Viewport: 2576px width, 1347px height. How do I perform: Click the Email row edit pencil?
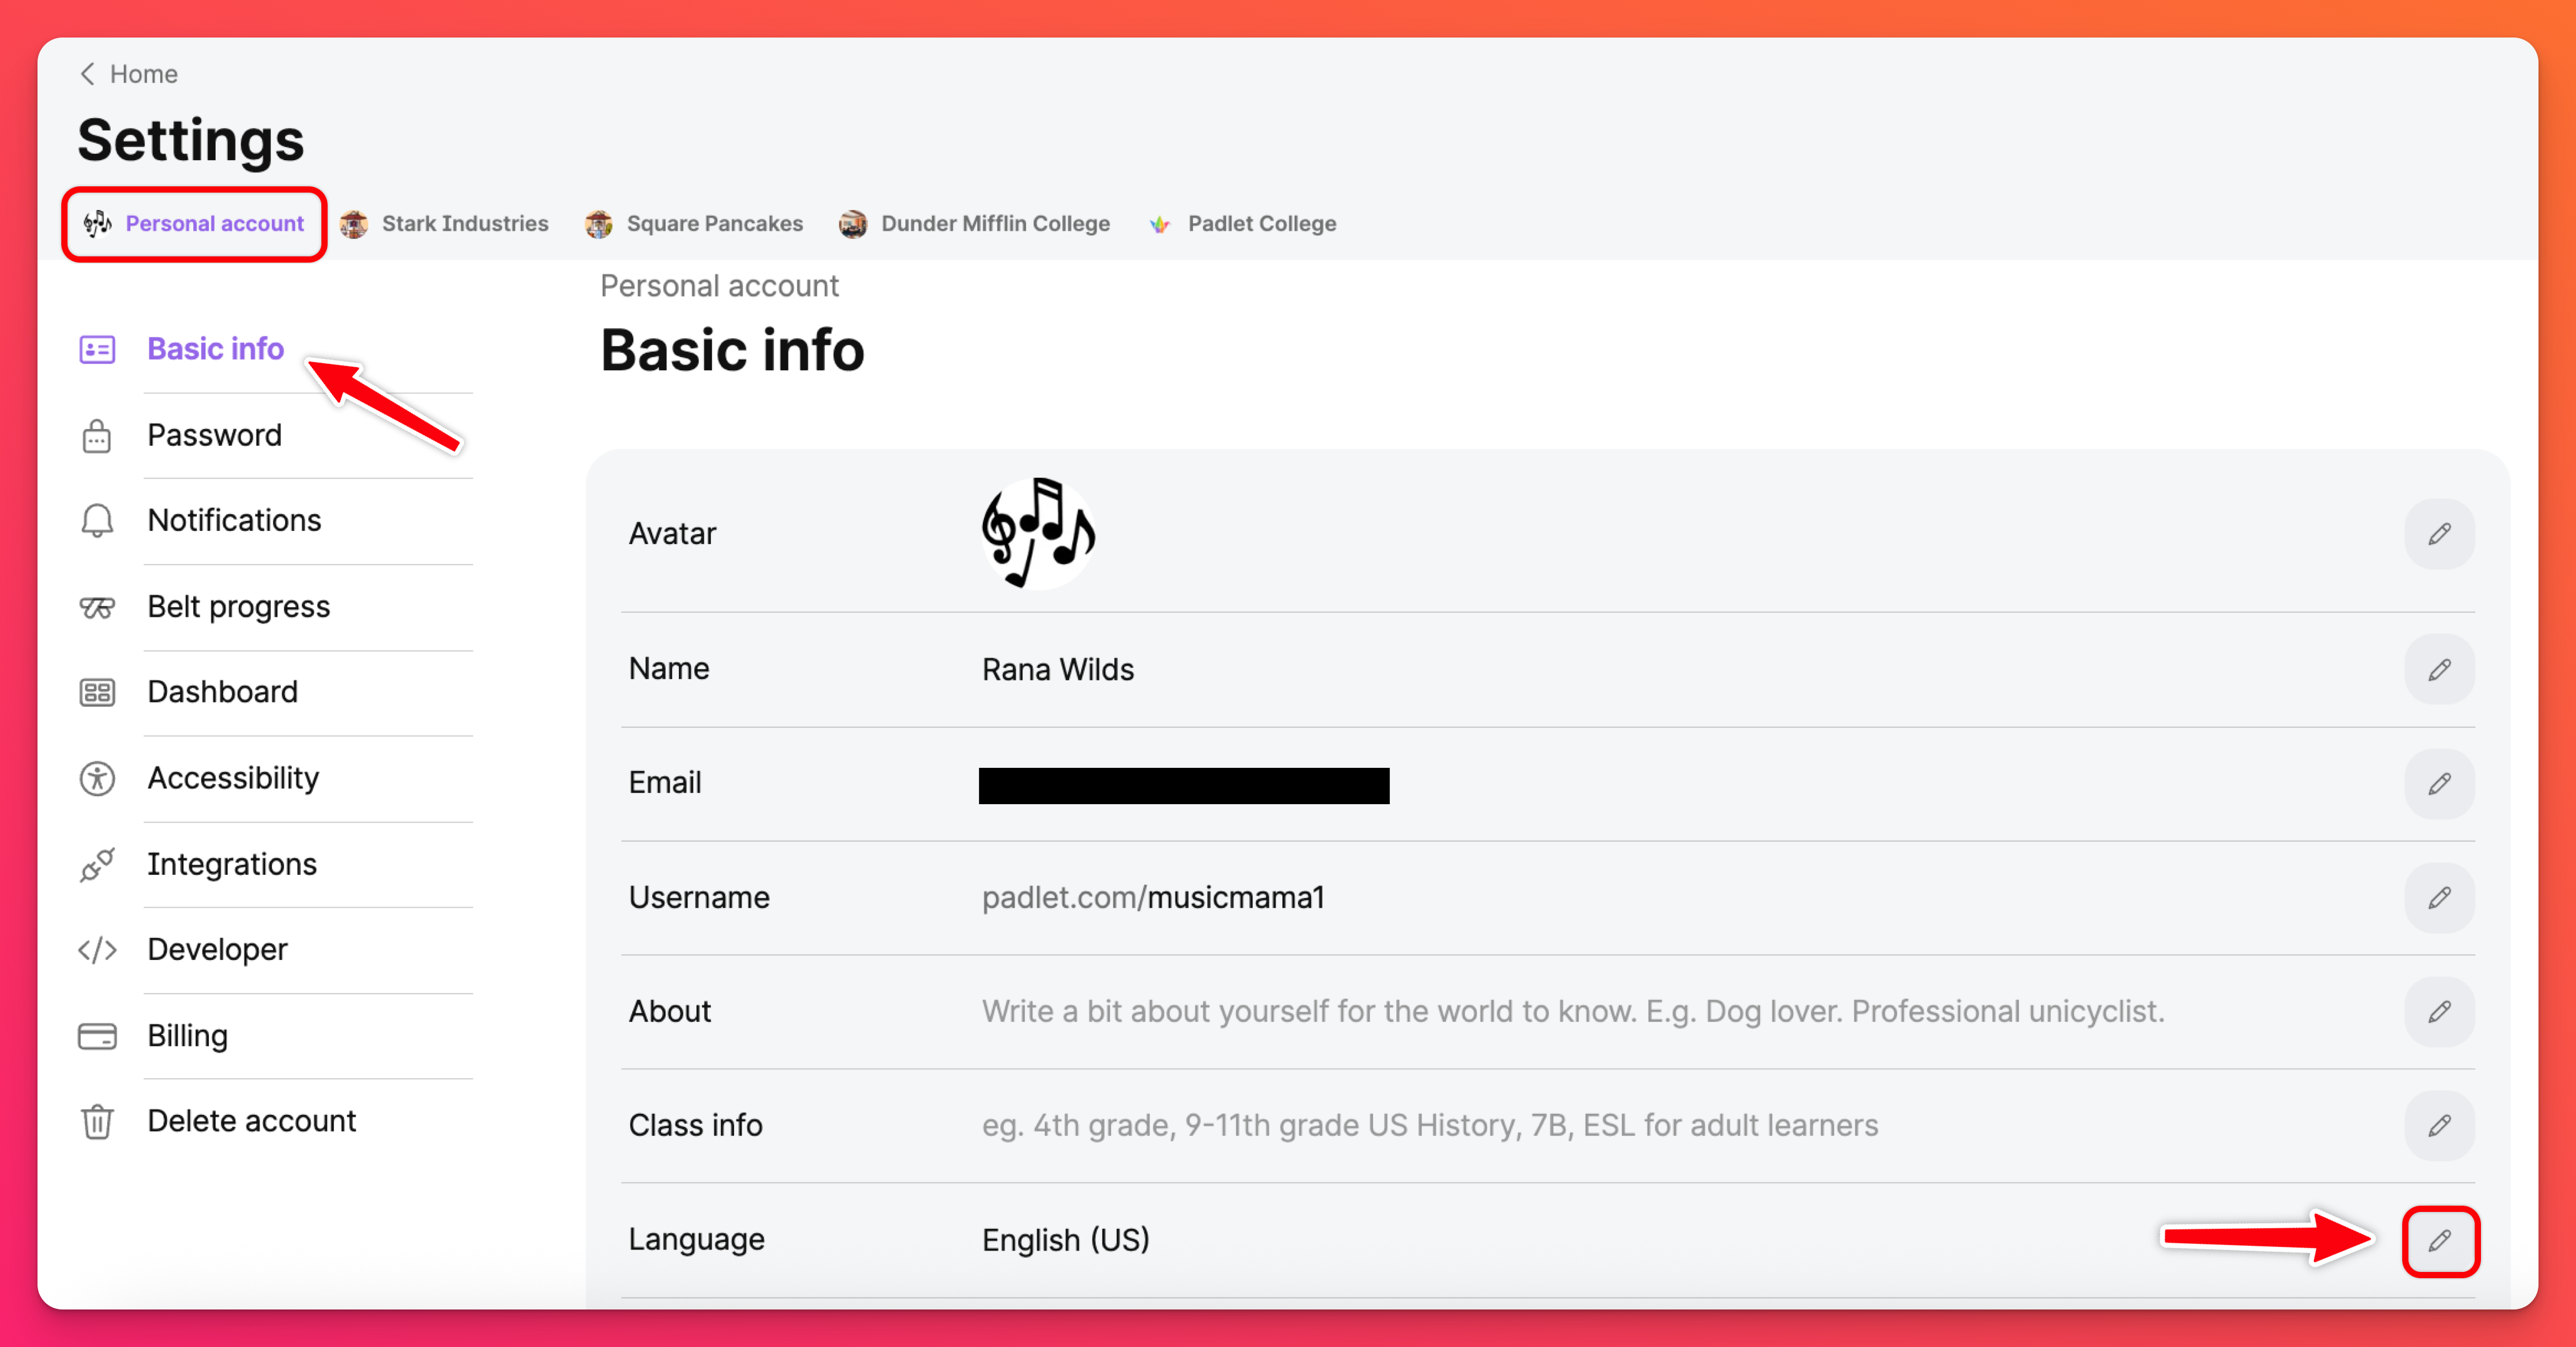point(2438,783)
